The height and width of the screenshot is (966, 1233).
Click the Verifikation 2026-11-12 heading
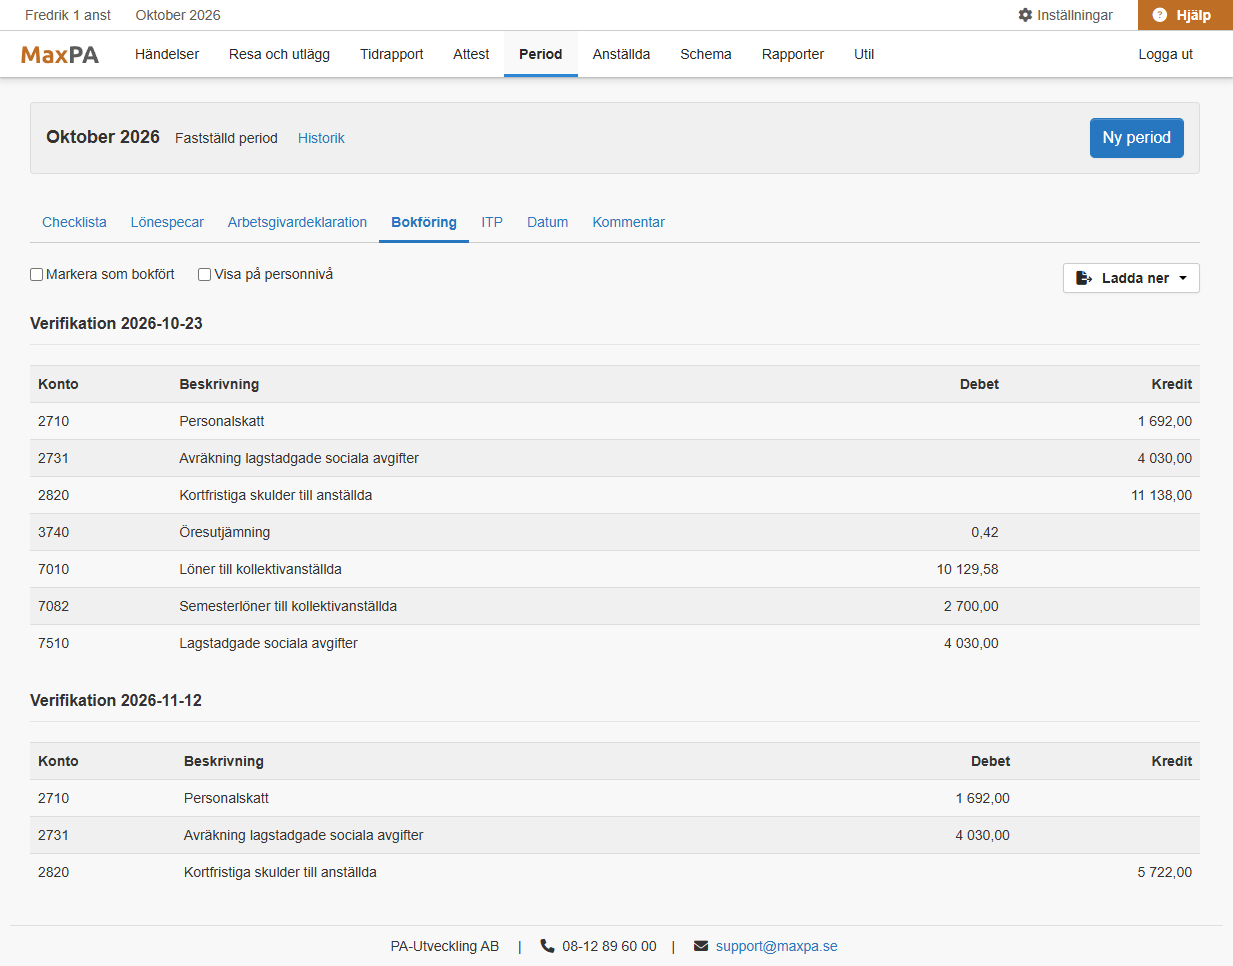(116, 700)
